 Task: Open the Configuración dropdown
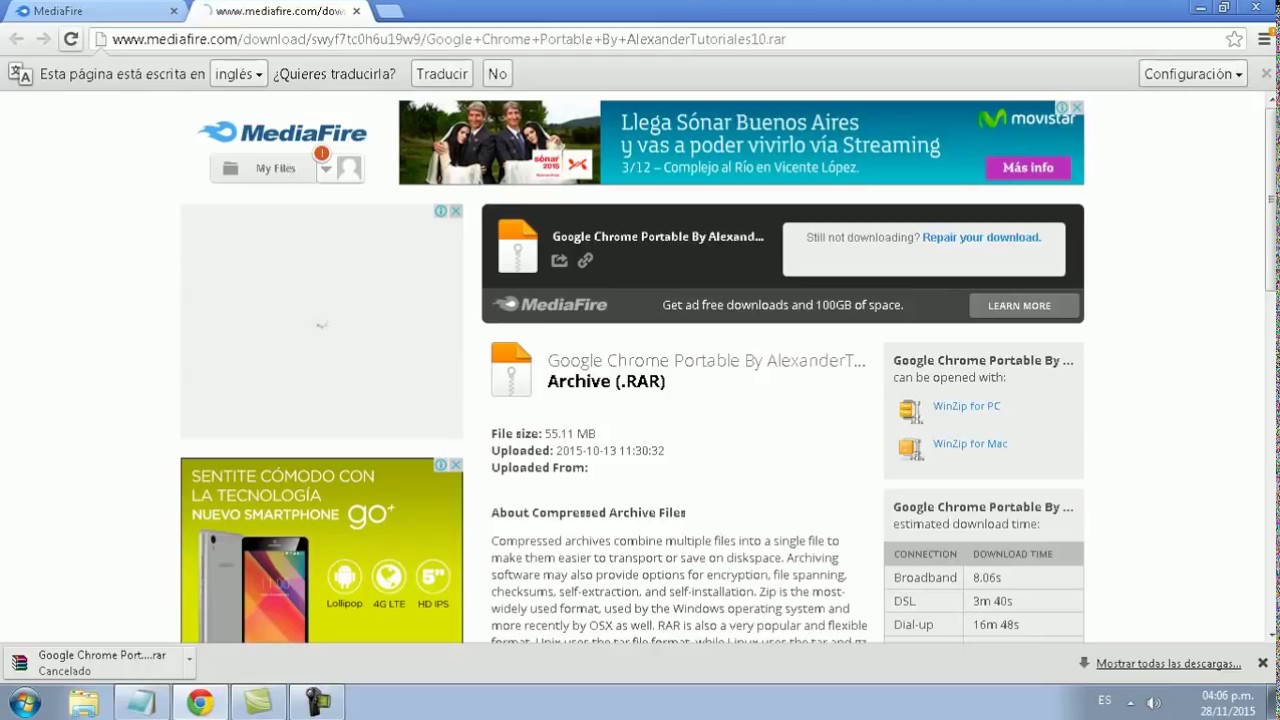pos(1193,74)
